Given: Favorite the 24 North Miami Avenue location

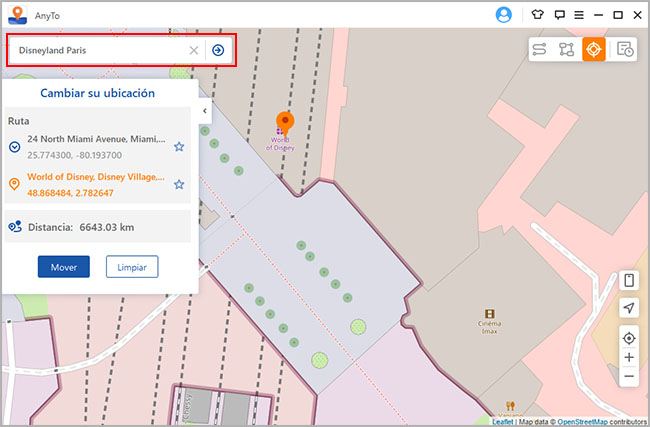Looking at the screenshot, I should [179, 146].
